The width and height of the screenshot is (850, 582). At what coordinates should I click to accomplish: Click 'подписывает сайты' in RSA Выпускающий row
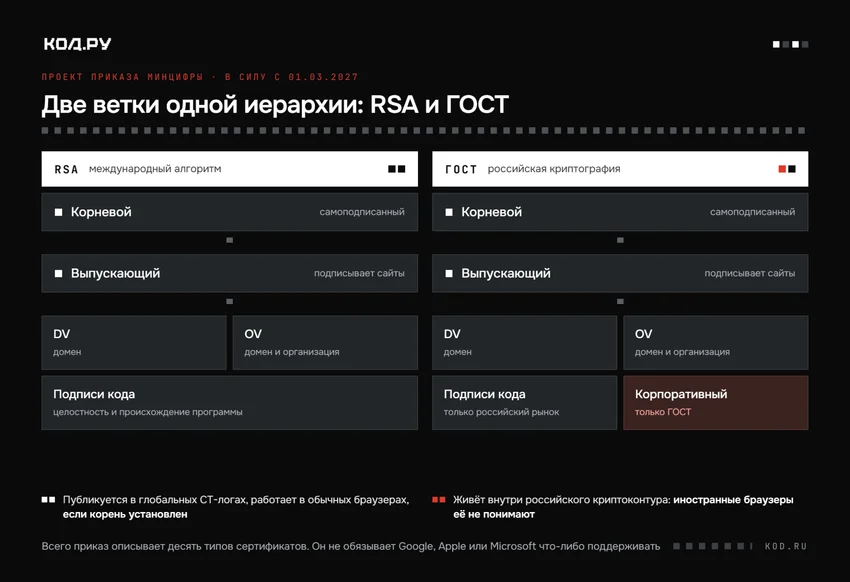click(x=359, y=273)
